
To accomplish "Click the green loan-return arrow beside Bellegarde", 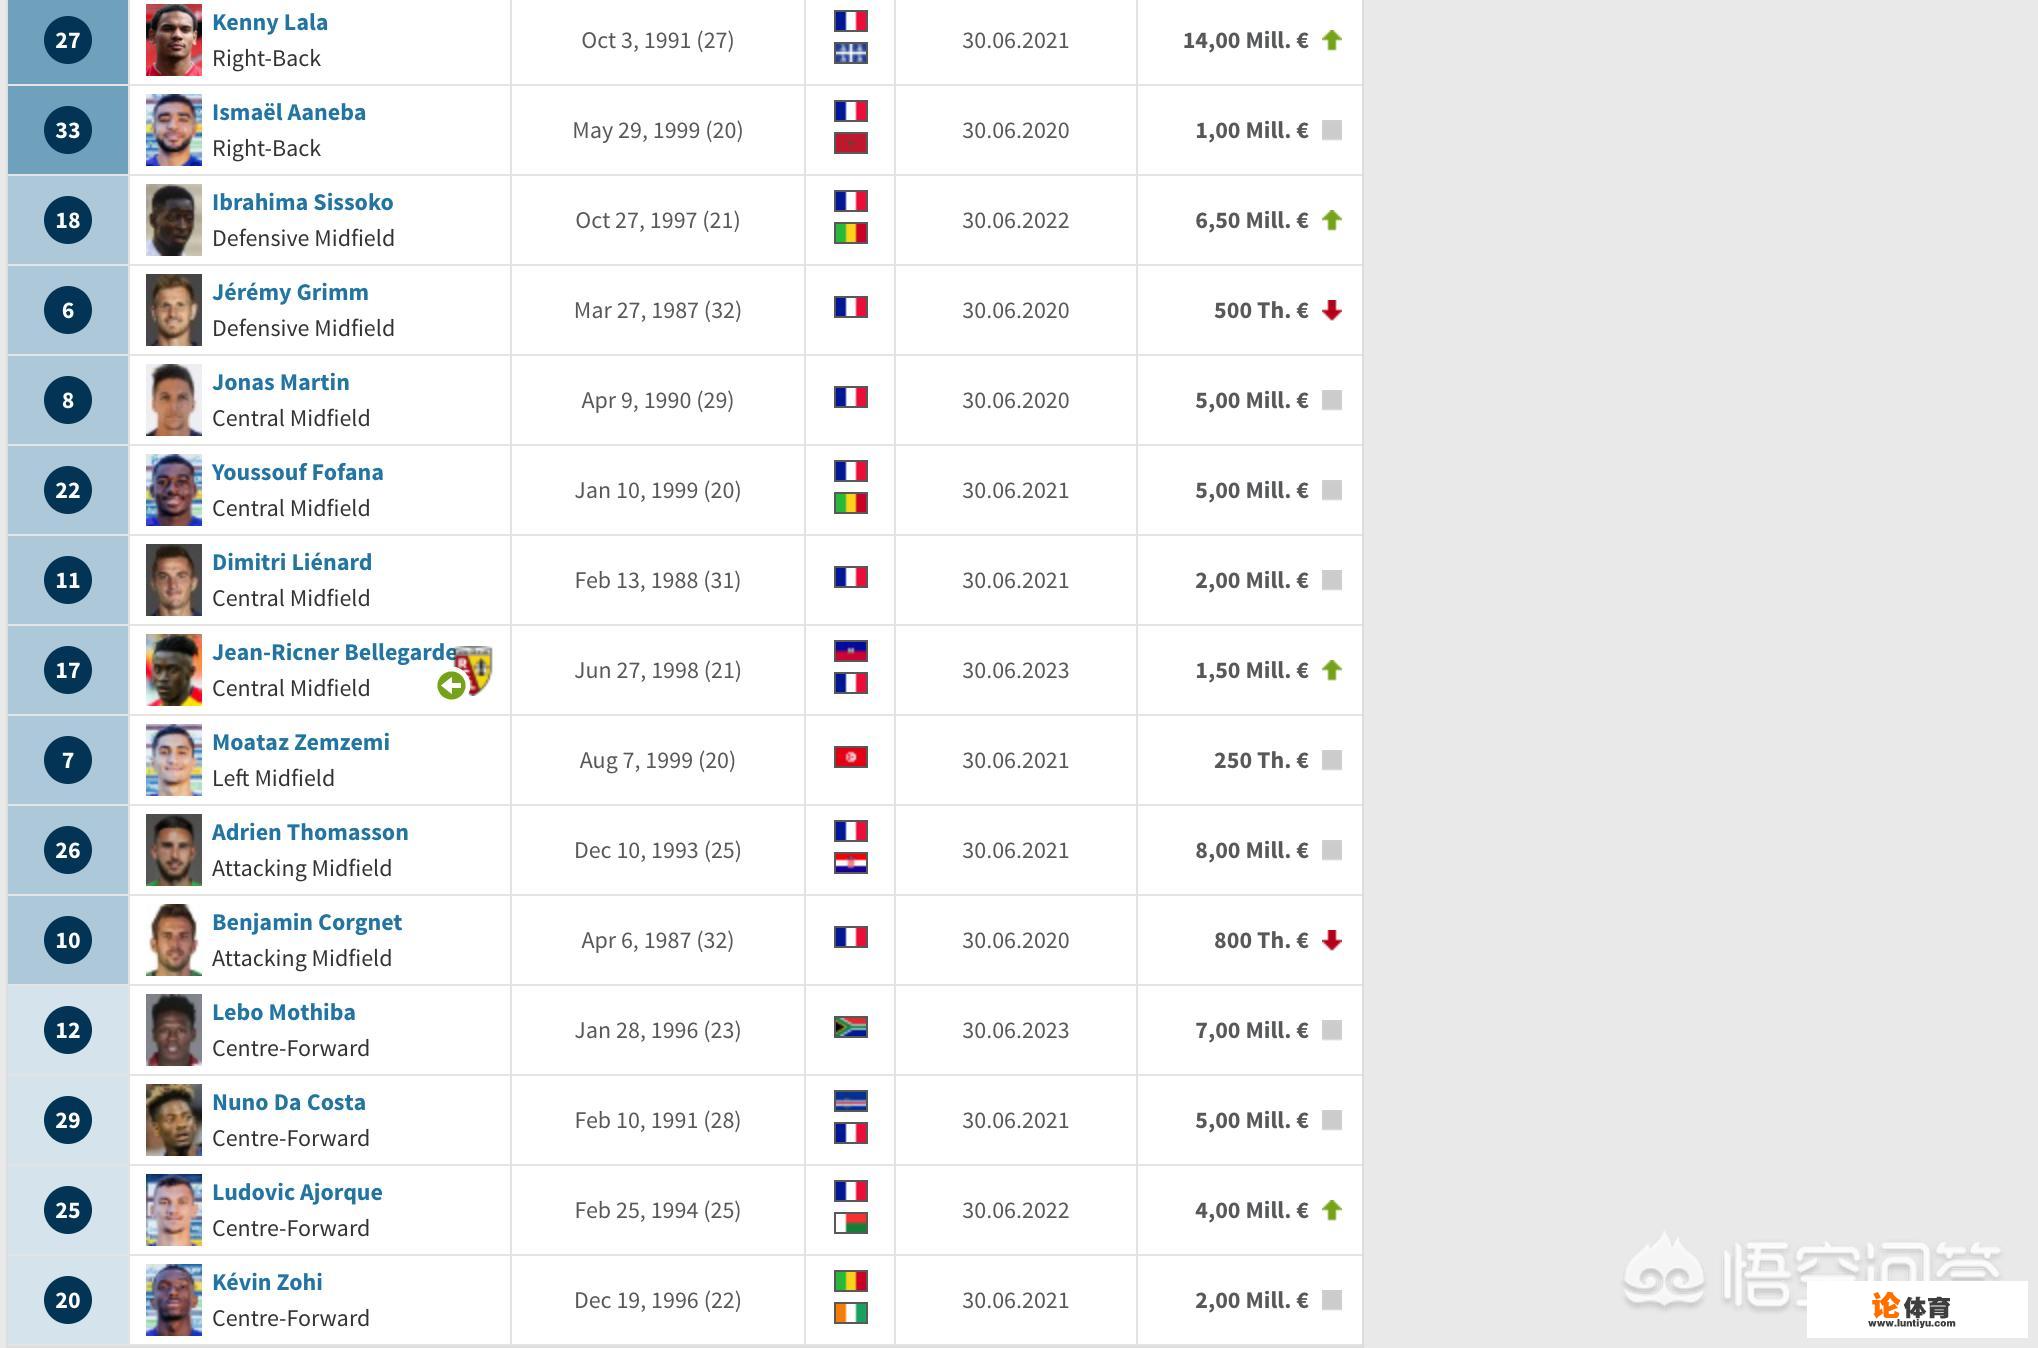I will tap(451, 685).
